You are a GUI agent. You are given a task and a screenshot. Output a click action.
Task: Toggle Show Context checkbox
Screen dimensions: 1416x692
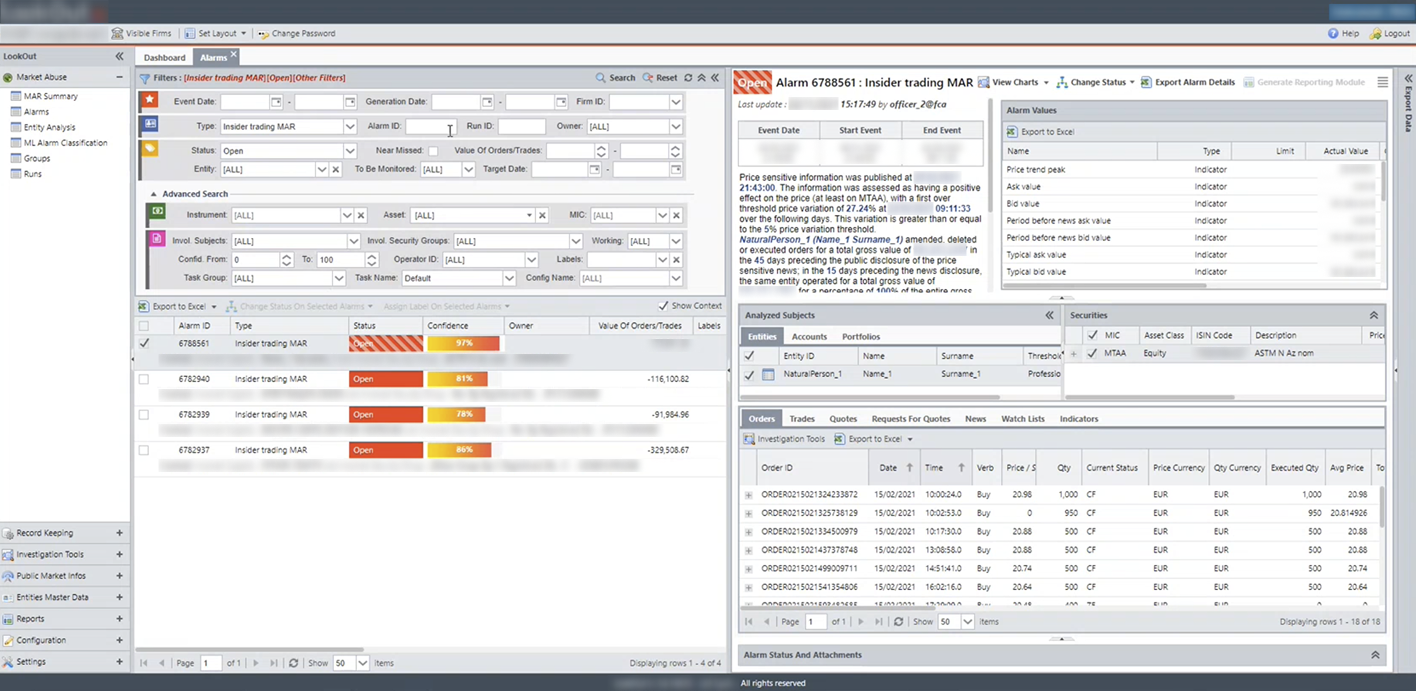click(663, 306)
